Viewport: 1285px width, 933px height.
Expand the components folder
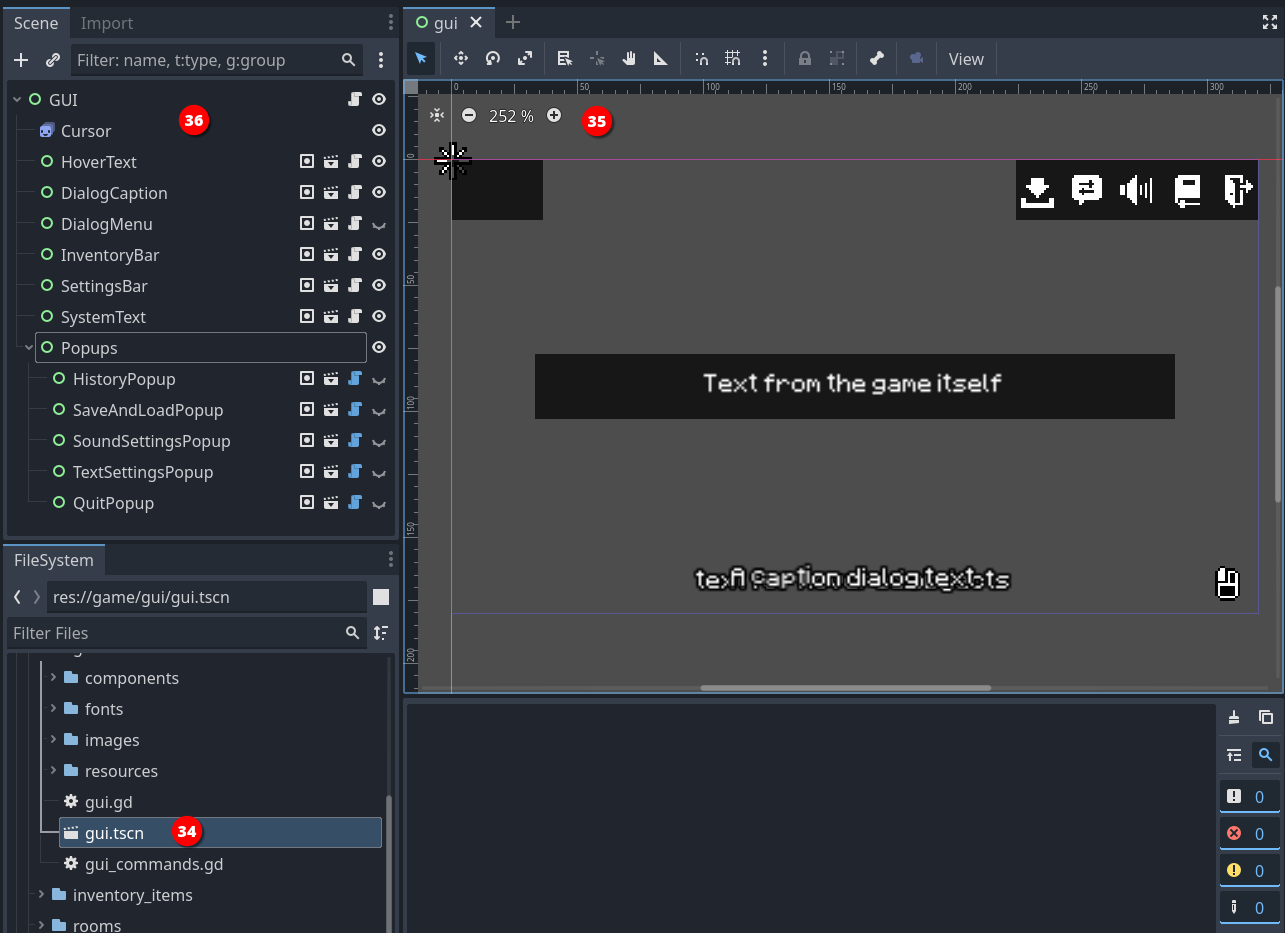[x=53, y=678]
